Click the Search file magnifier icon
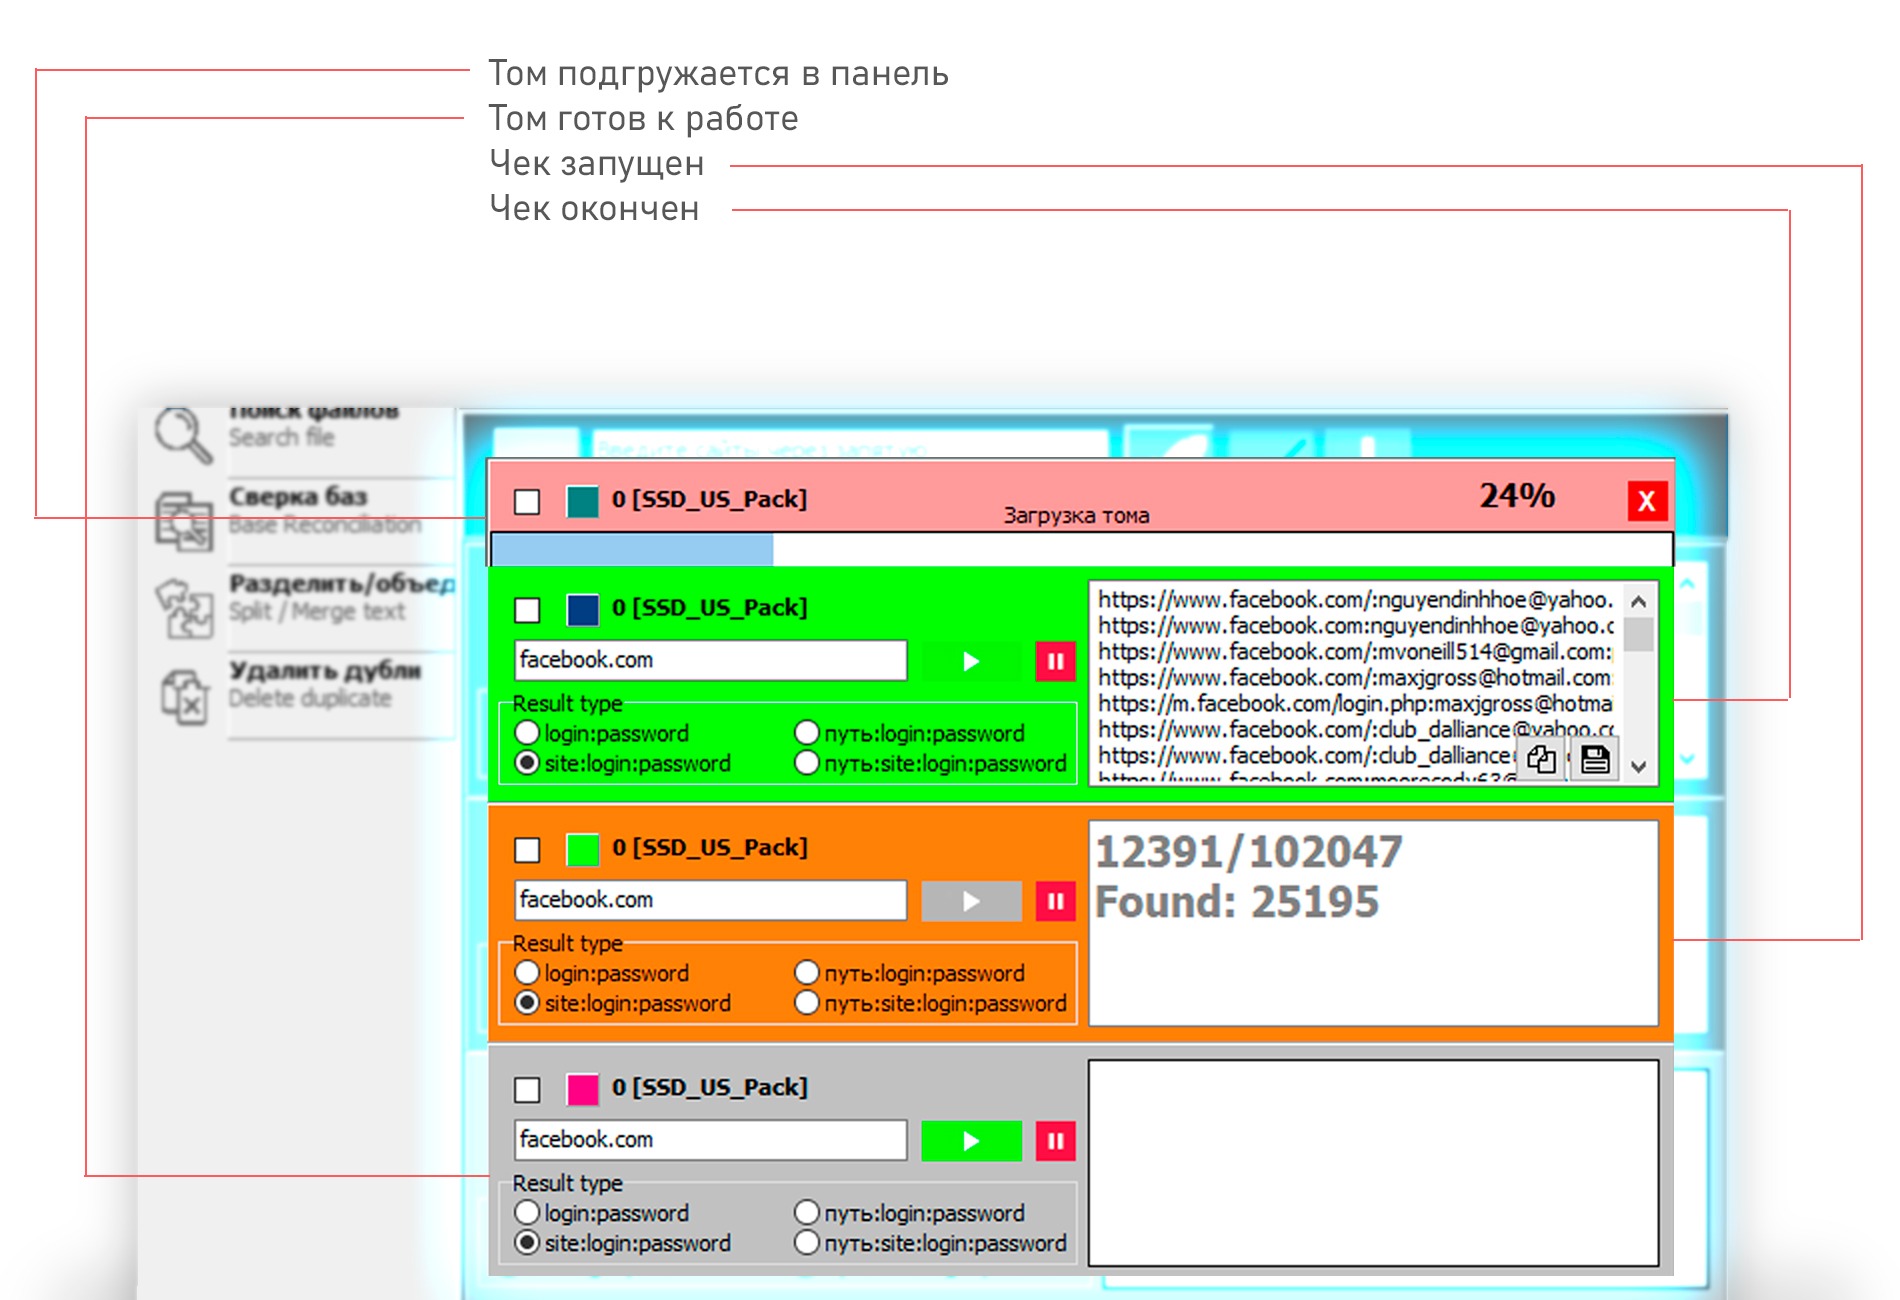Viewport: 1900px width, 1300px height. (x=183, y=436)
